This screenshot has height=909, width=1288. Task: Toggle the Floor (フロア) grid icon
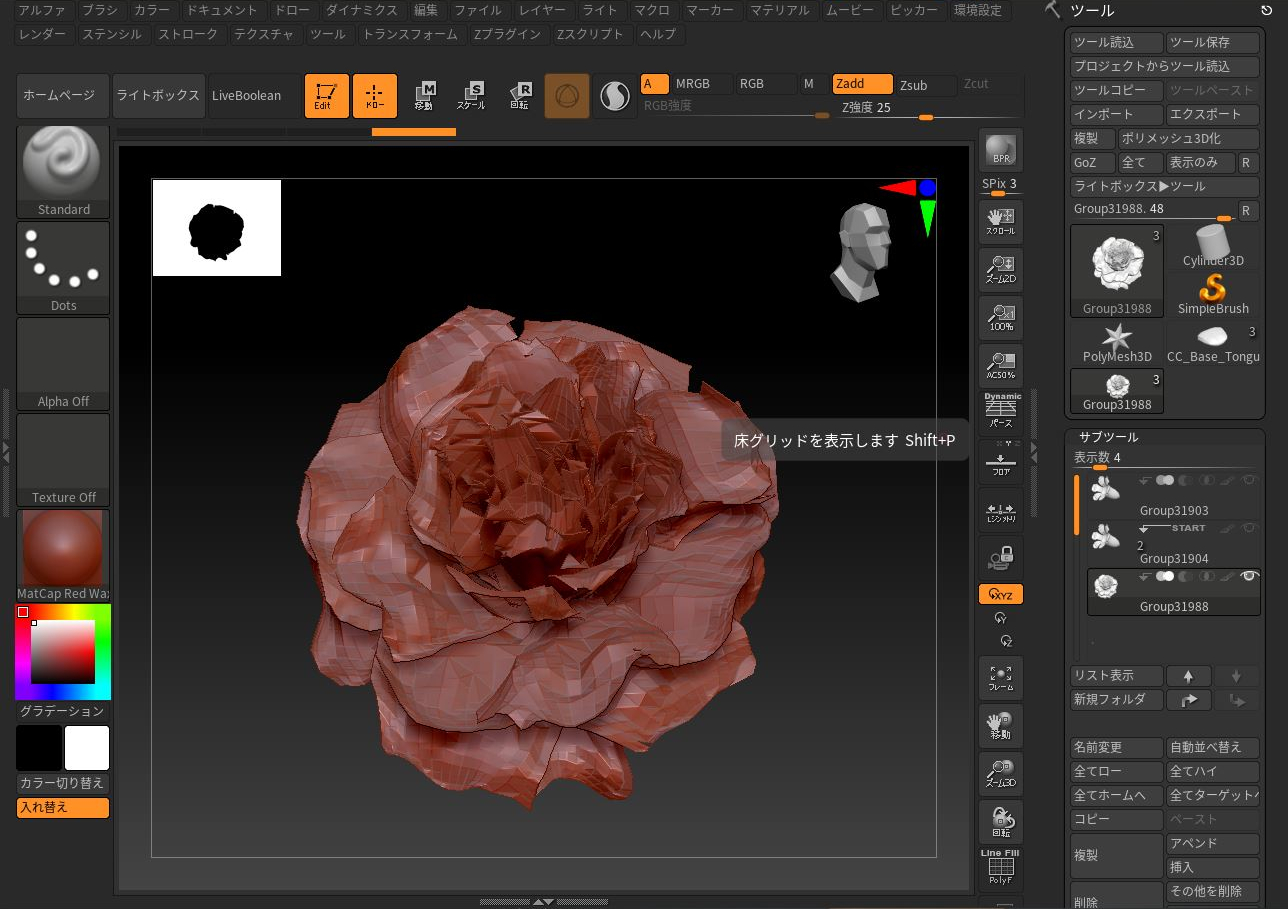1001,462
